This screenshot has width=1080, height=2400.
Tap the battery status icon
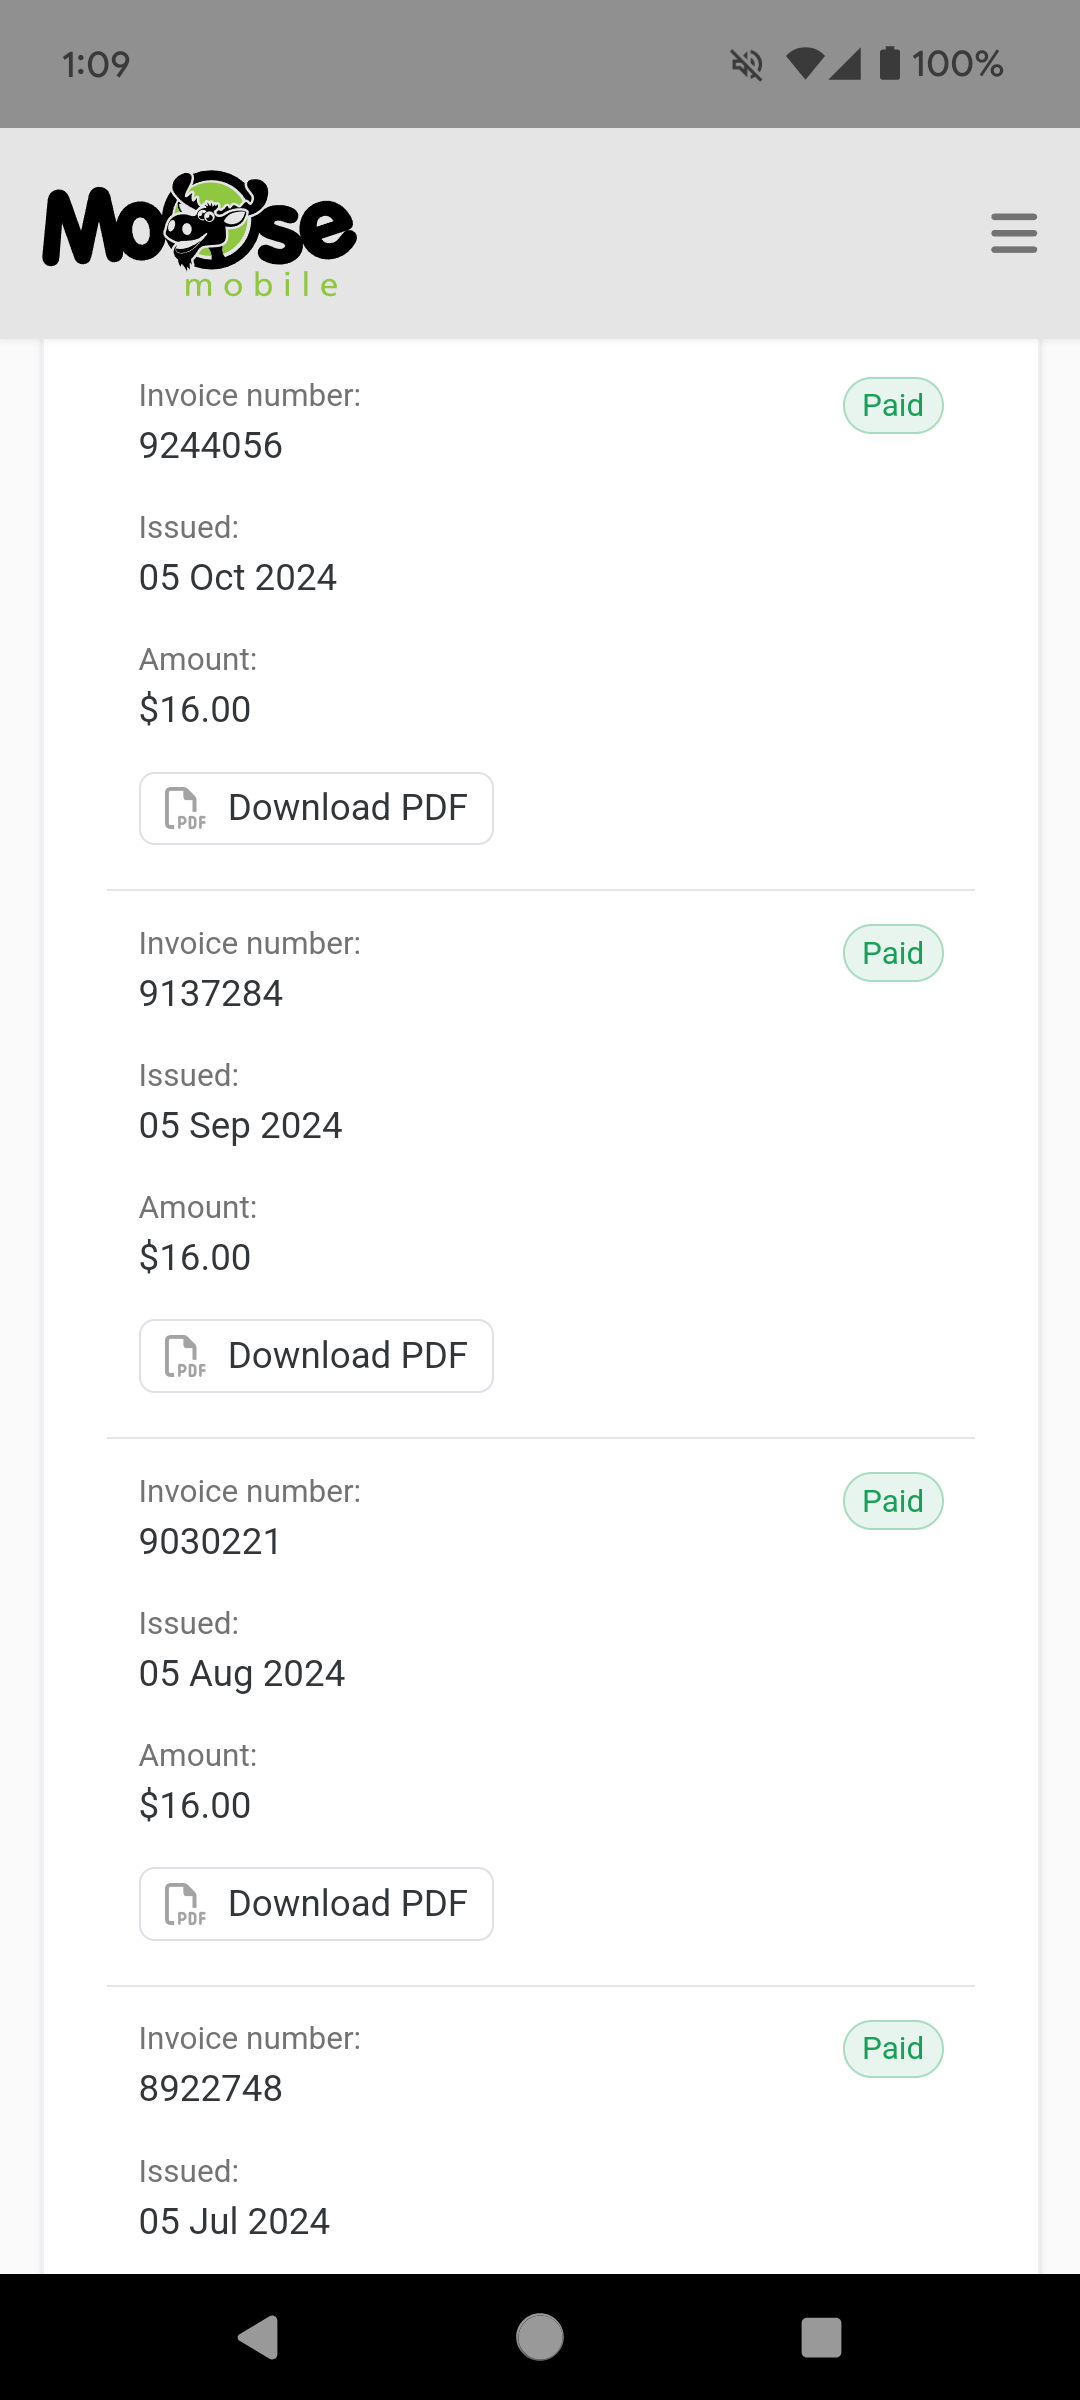pos(889,63)
